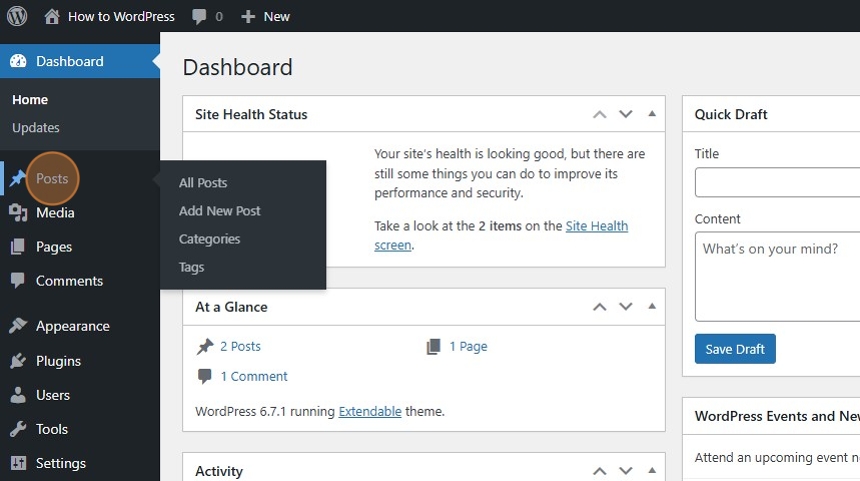Click the plus icon next to New

click(248, 17)
